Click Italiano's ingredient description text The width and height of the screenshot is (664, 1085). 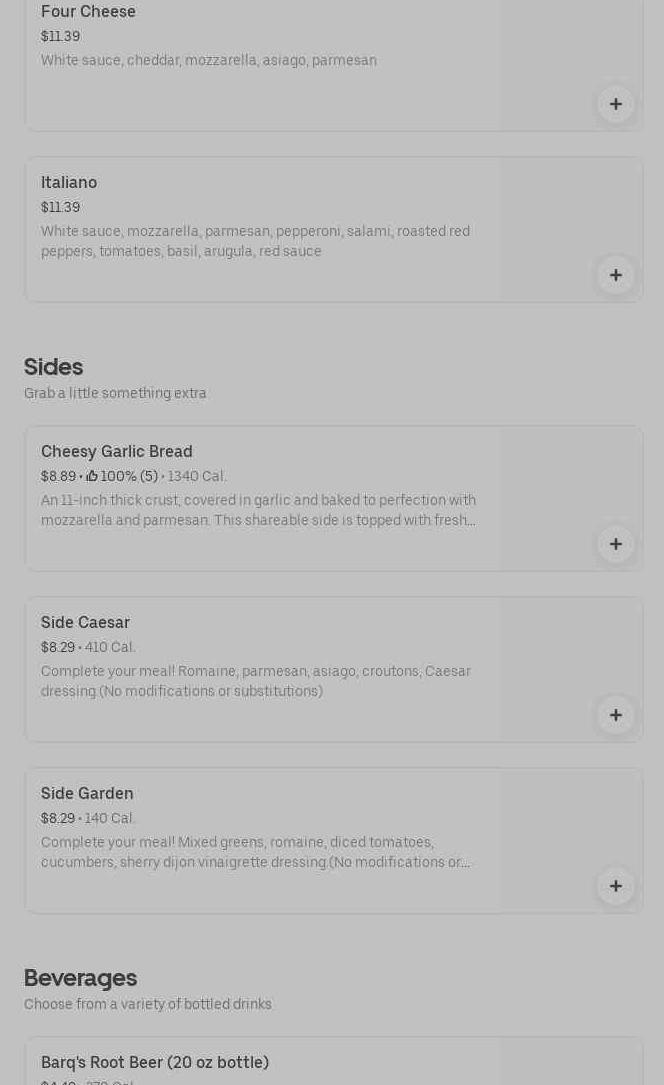pyautogui.click(x=255, y=241)
